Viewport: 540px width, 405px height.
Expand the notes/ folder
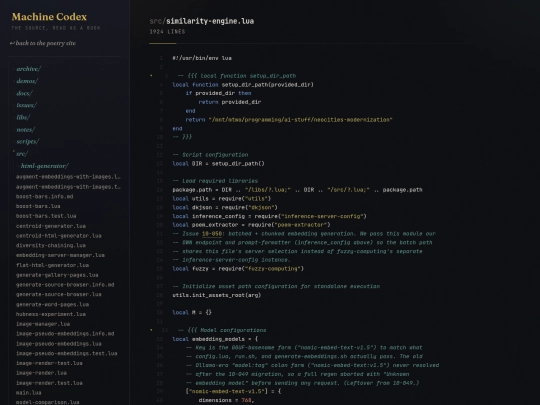(25, 129)
